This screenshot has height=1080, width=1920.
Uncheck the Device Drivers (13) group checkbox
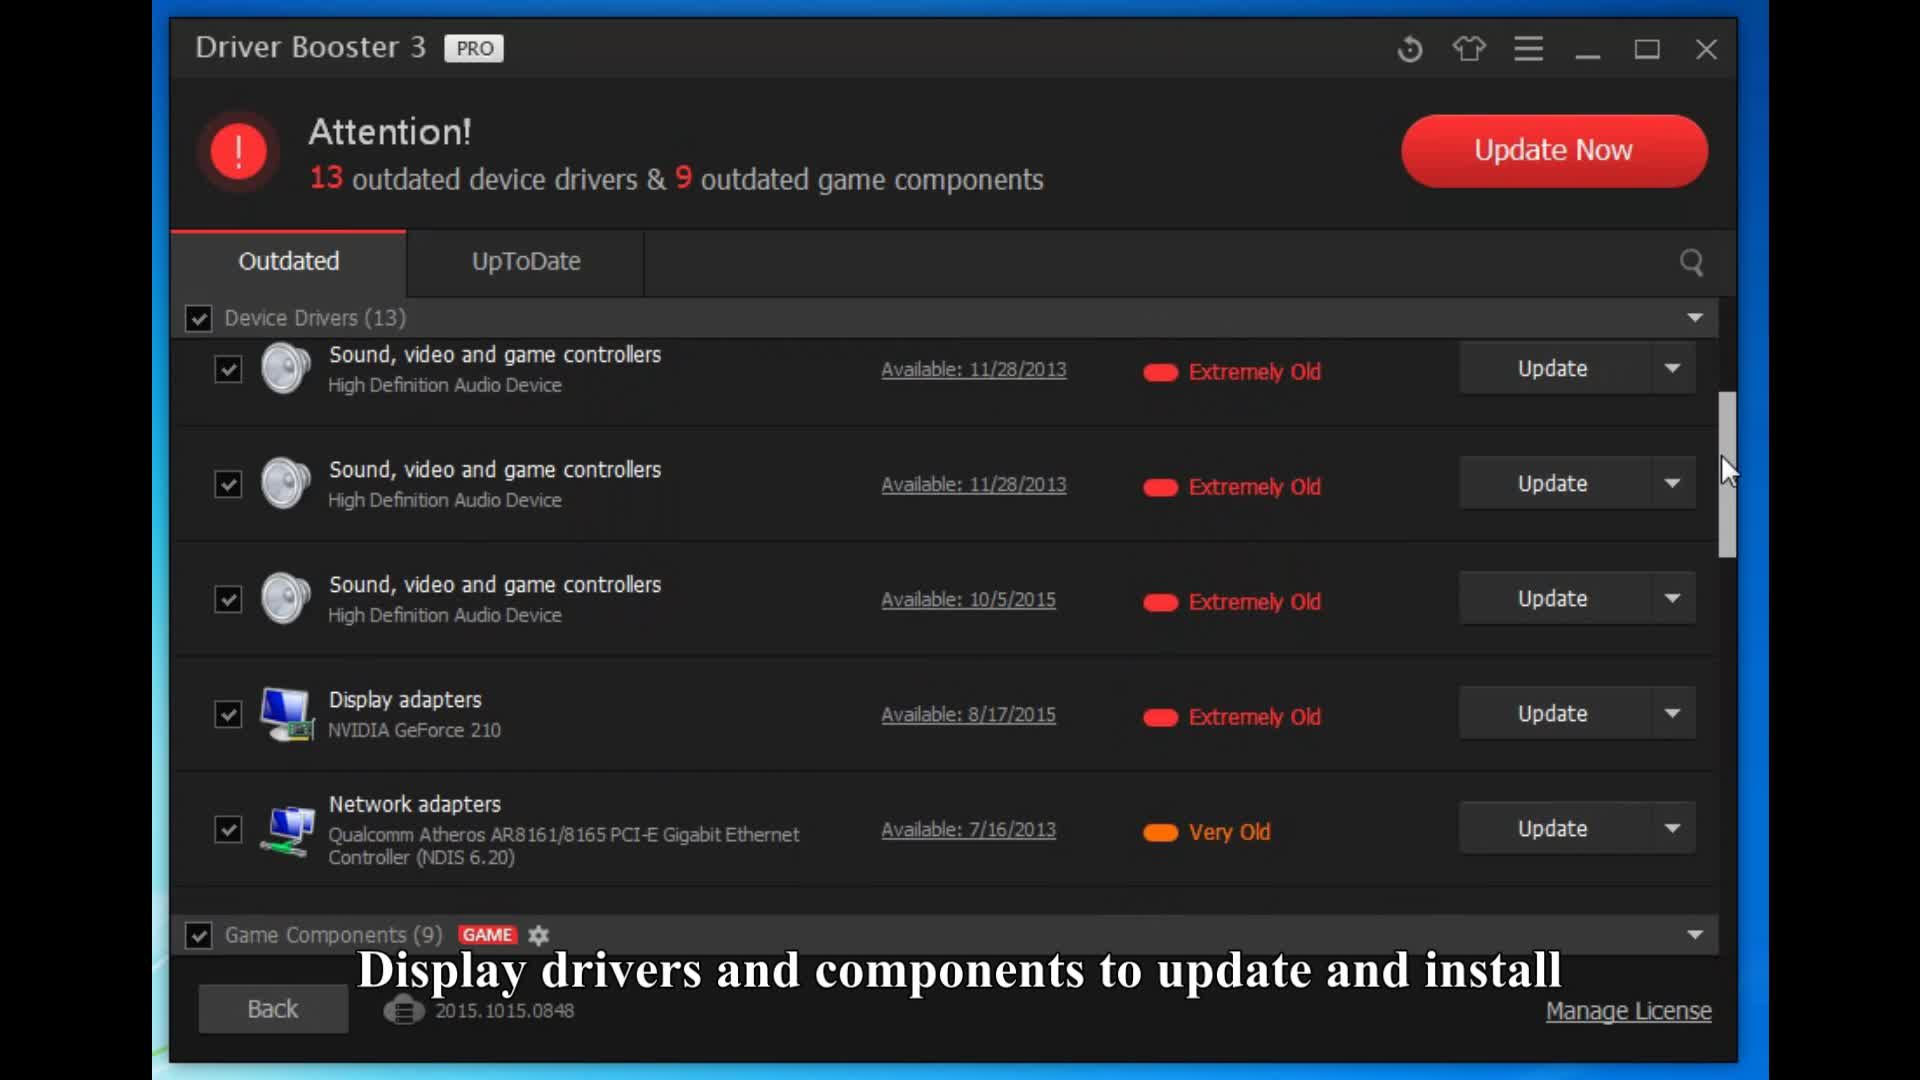pos(199,319)
